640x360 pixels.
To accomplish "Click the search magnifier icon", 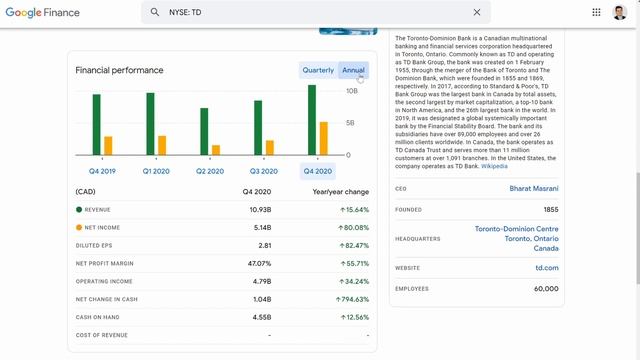I will (155, 12).
